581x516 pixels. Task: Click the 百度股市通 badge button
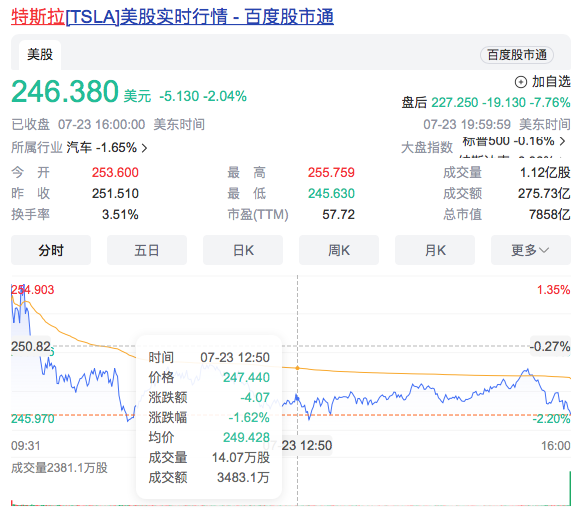coord(517,55)
